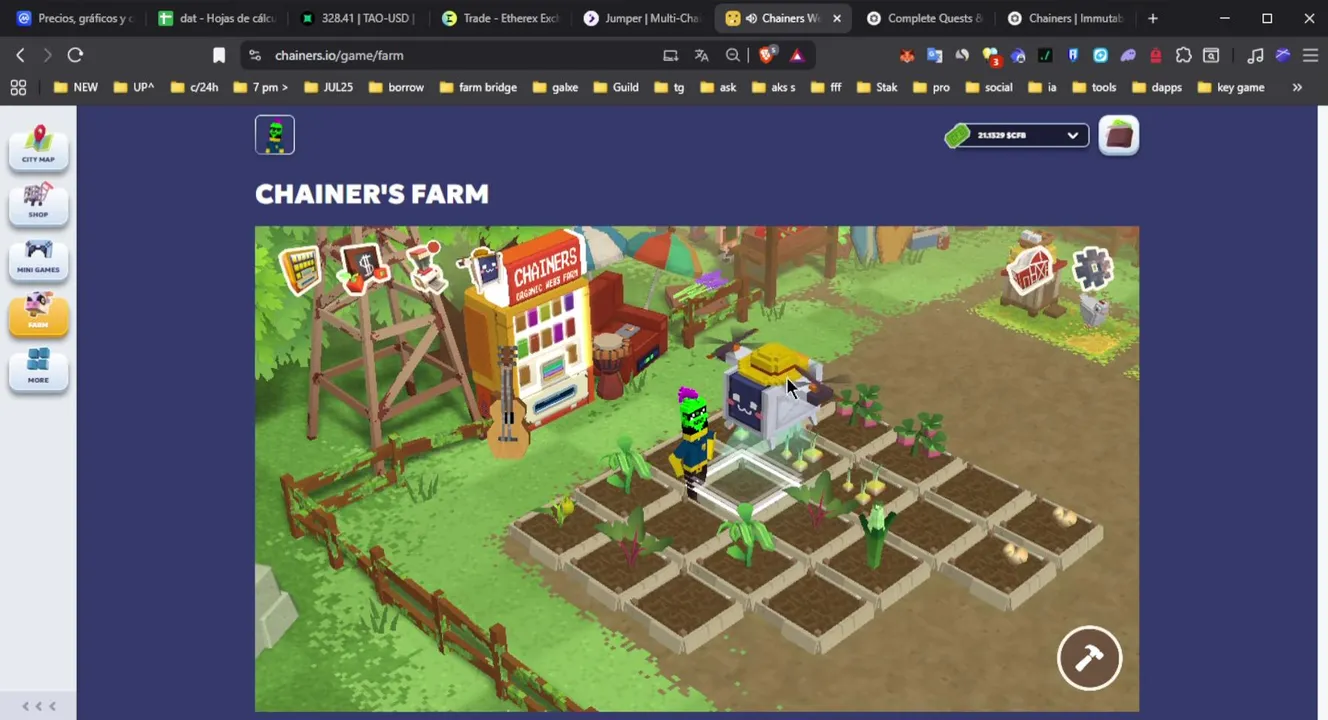The width and height of the screenshot is (1328, 720).
Task: Switch to the Chainers Immutable tab
Action: [1067, 18]
